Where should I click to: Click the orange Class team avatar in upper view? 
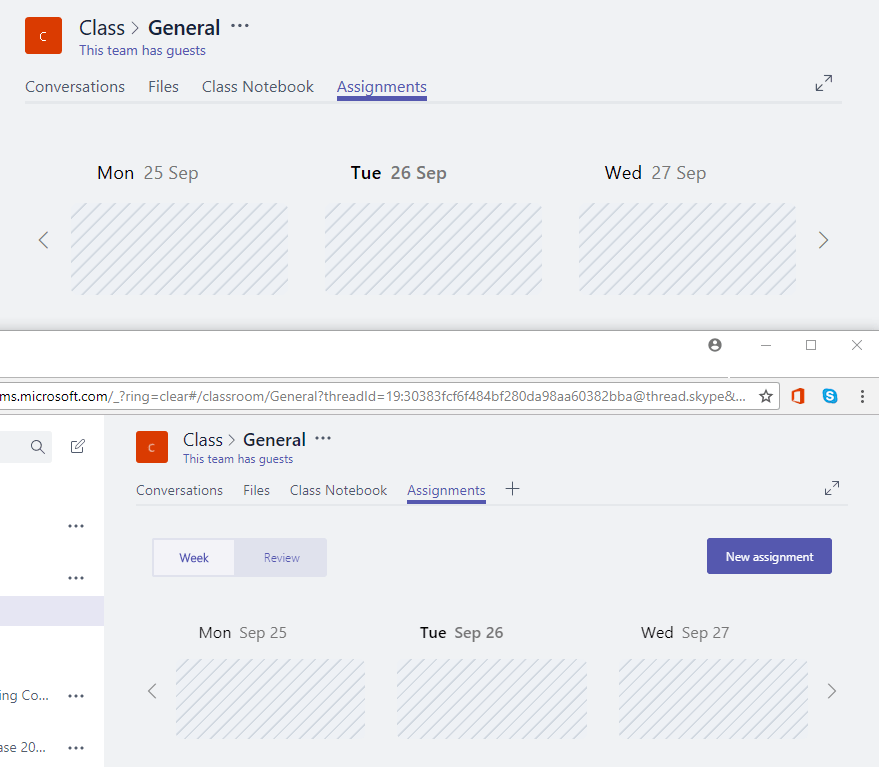pyautogui.click(x=43, y=36)
